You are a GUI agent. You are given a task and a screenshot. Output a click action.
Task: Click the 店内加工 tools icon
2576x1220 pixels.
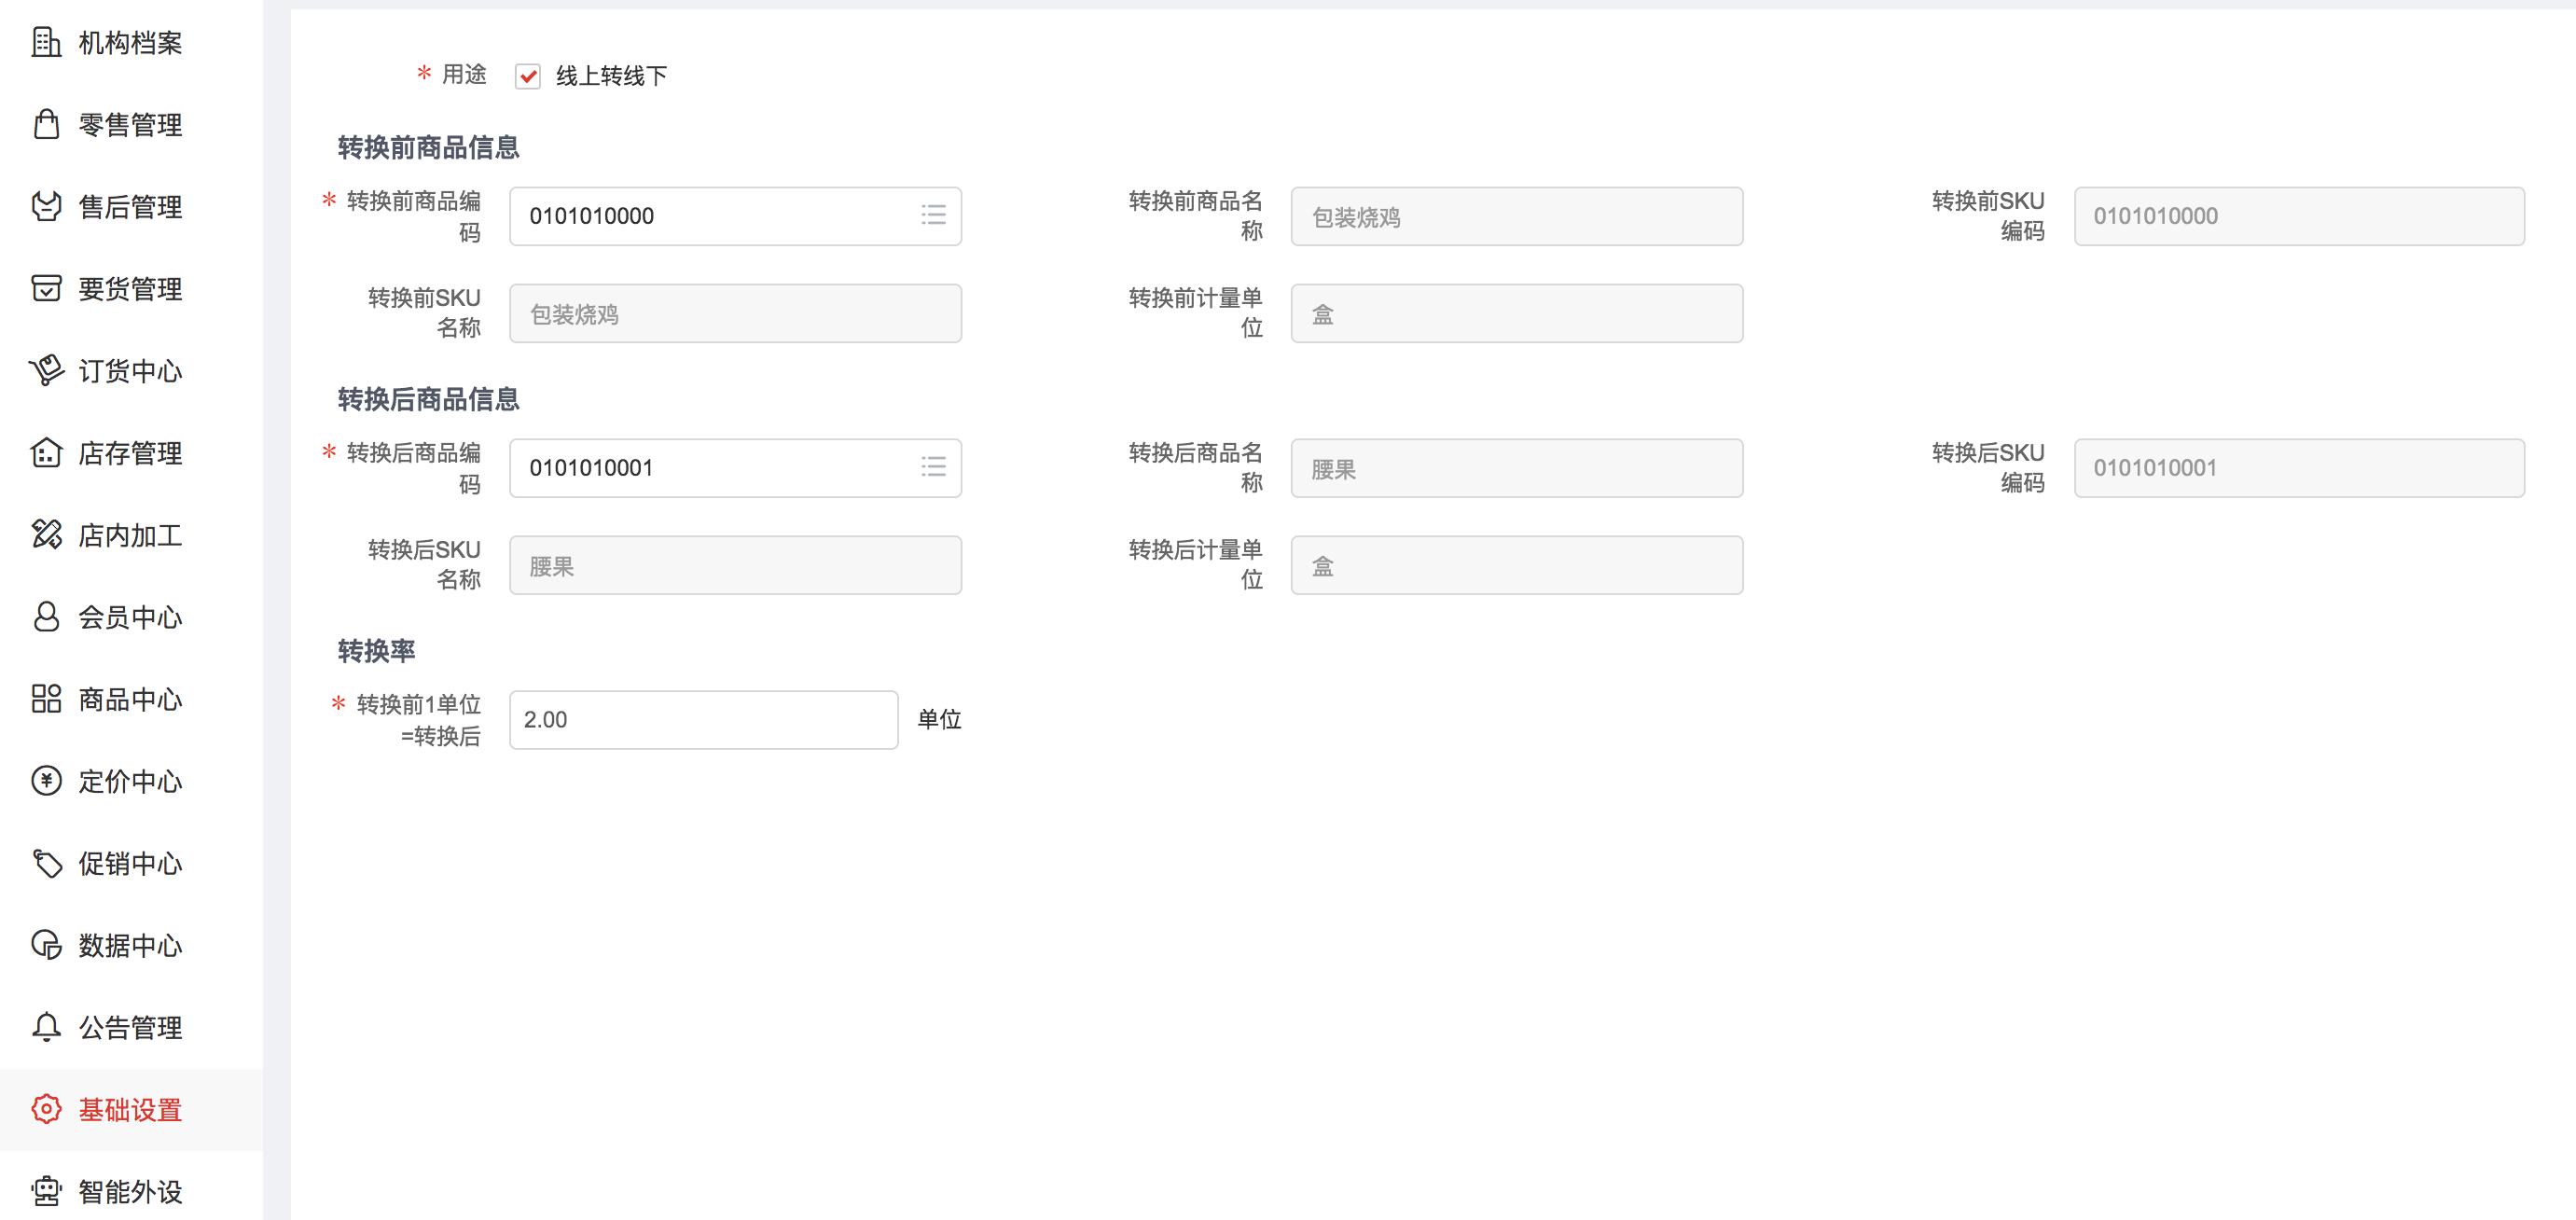point(46,534)
